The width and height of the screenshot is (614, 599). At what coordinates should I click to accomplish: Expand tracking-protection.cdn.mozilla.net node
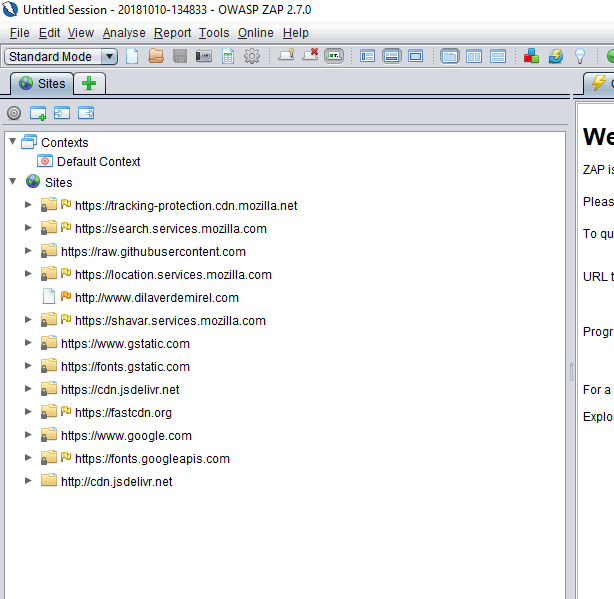click(x=28, y=205)
